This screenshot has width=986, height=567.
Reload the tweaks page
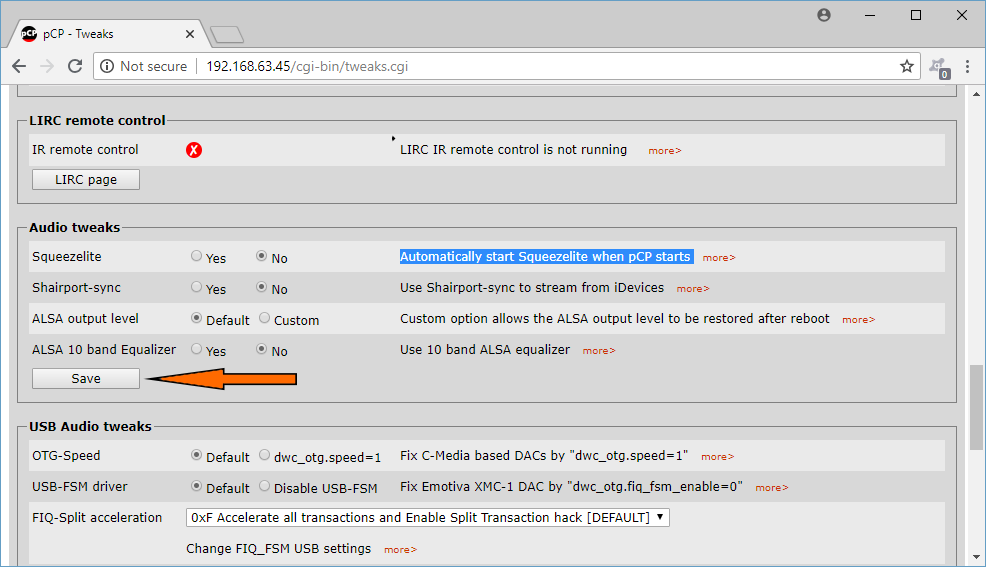pos(75,66)
